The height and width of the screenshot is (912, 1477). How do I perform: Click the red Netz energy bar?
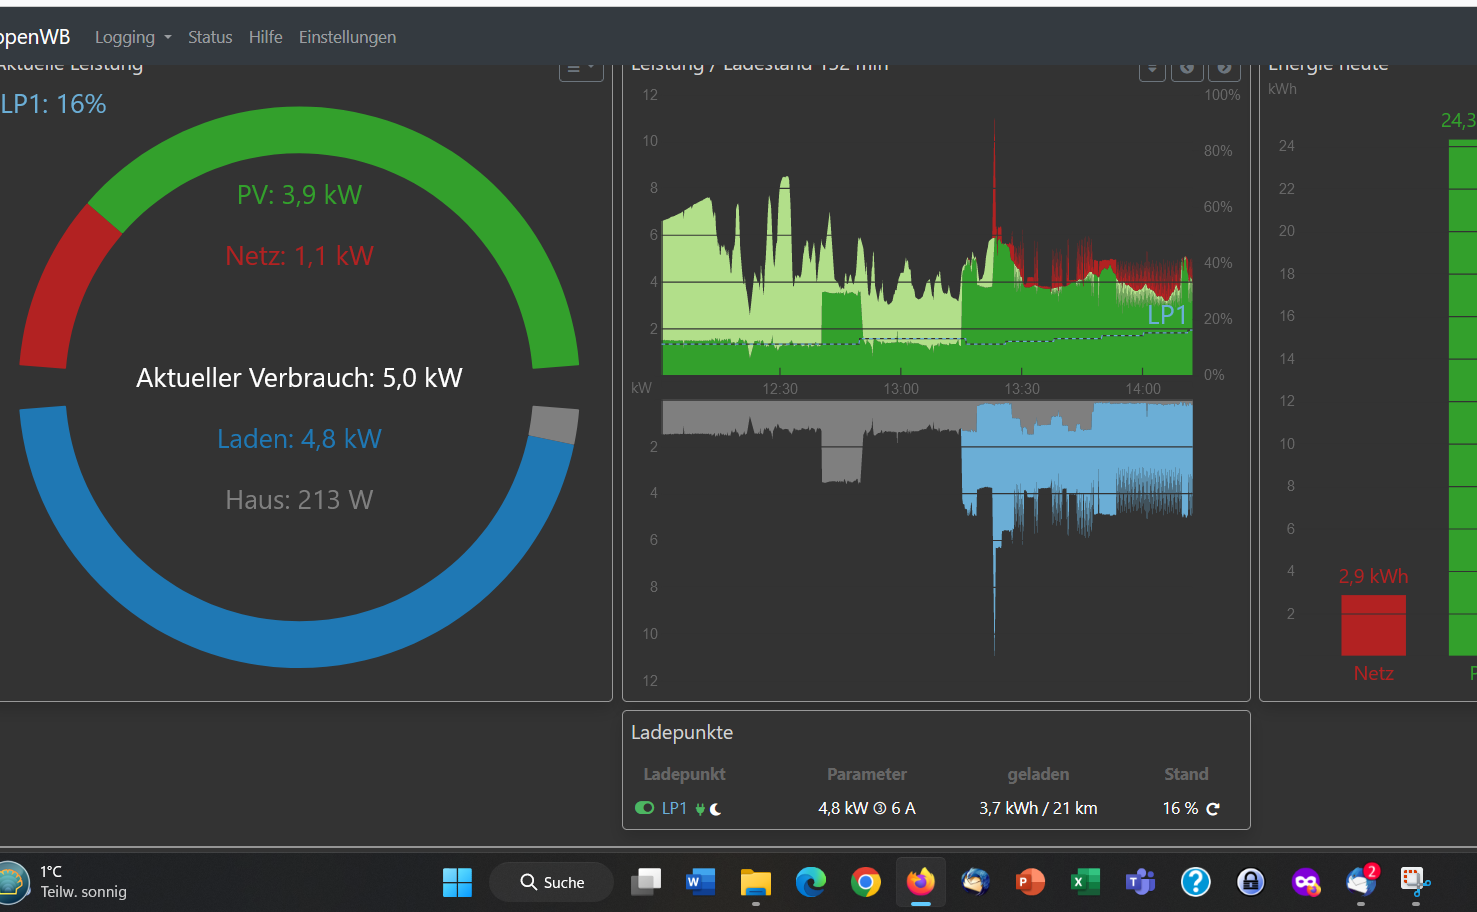(1373, 625)
